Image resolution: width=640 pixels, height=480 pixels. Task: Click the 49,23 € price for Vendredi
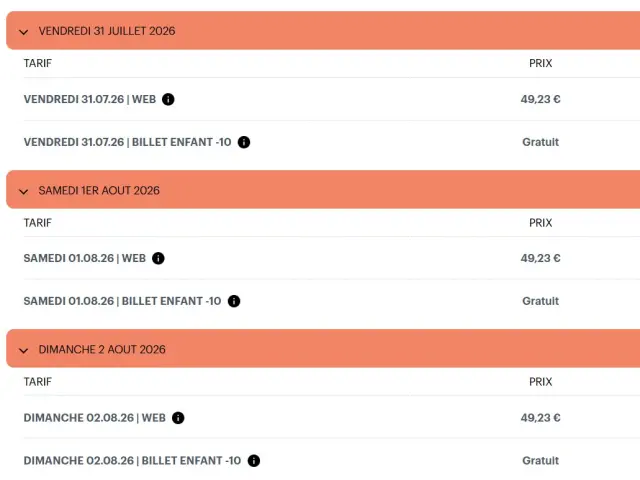point(540,100)
